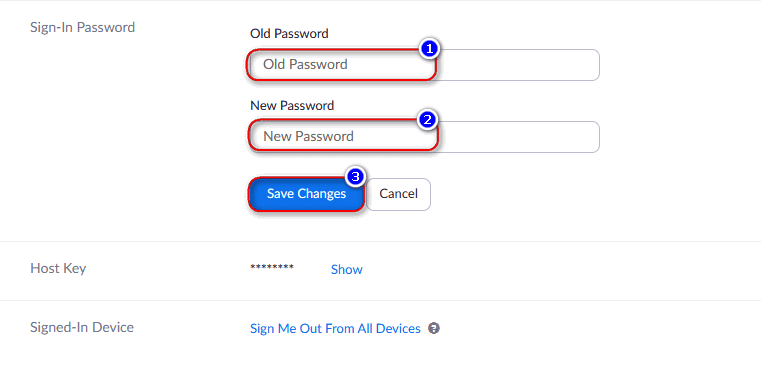Click the Signed-In Device section heading
761x385 pixels.
point(82,327)
